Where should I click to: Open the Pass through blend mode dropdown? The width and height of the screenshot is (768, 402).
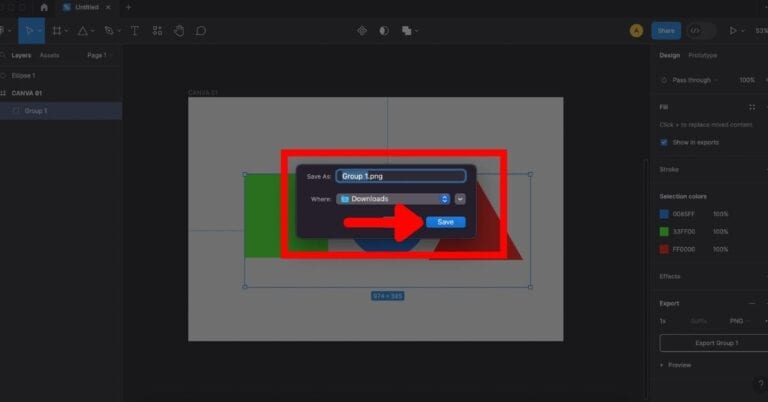pos(695,80)
